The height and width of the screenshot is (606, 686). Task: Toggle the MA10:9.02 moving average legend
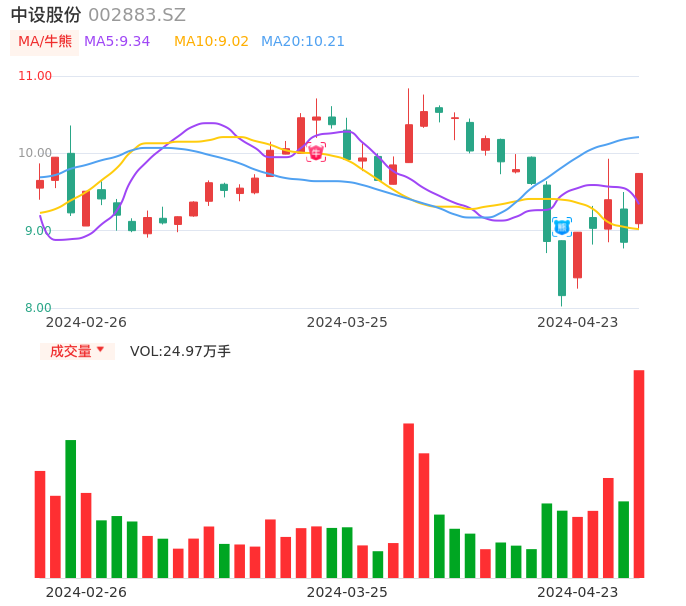[x=211, y=42]
